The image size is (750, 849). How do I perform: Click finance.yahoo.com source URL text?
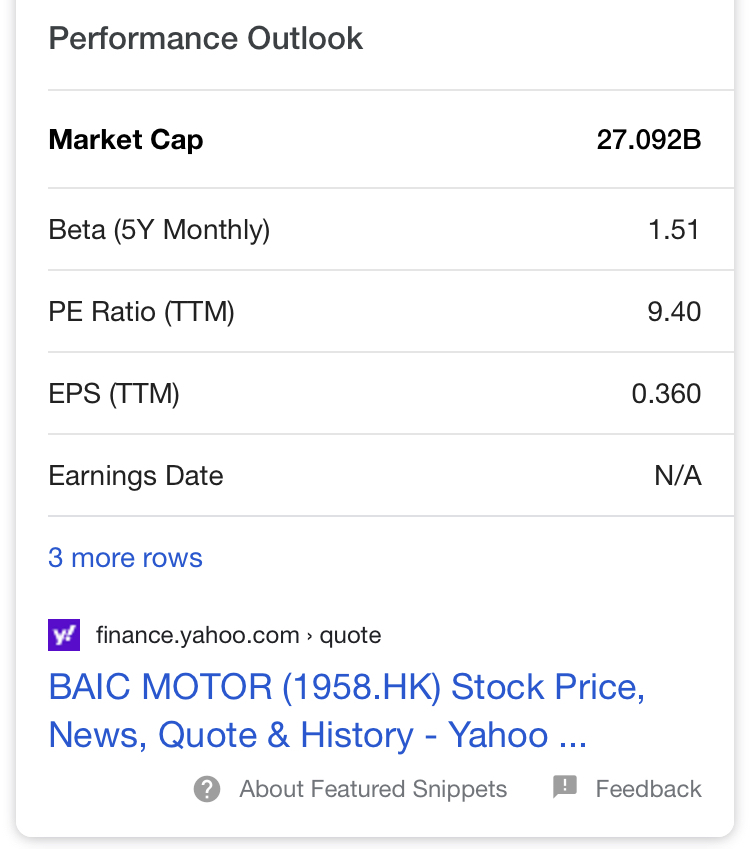pos(197,635)
